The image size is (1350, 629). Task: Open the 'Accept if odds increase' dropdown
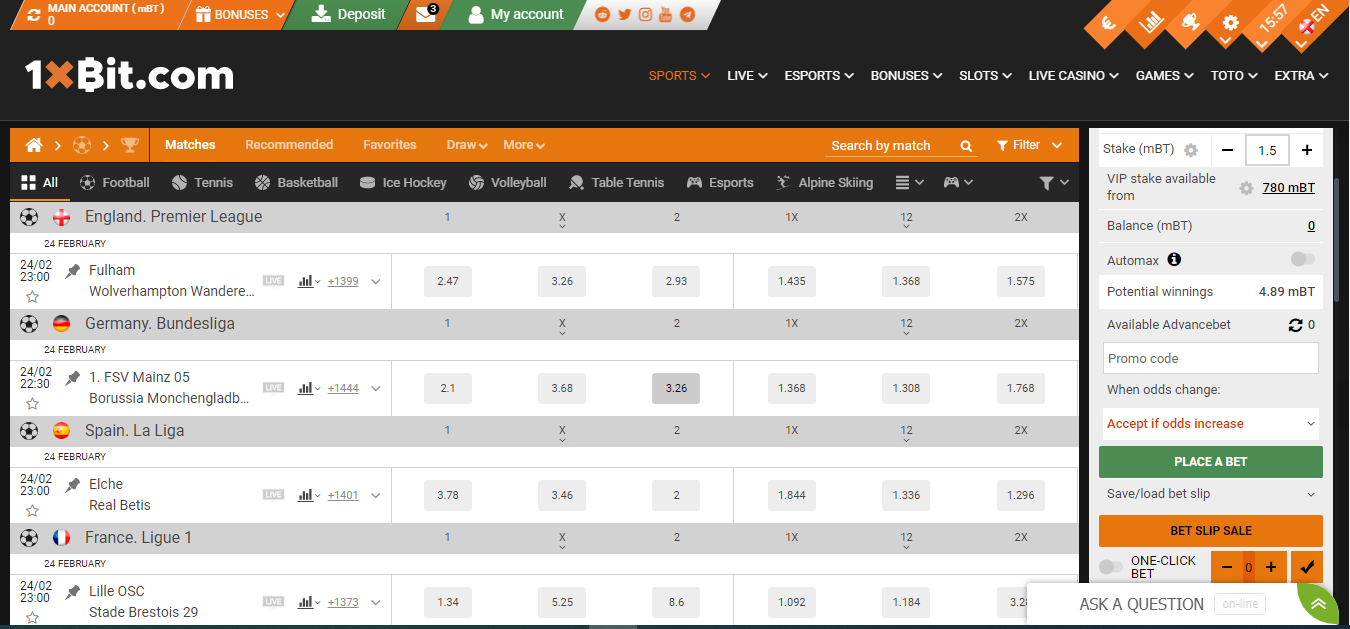click(1210, 423)
